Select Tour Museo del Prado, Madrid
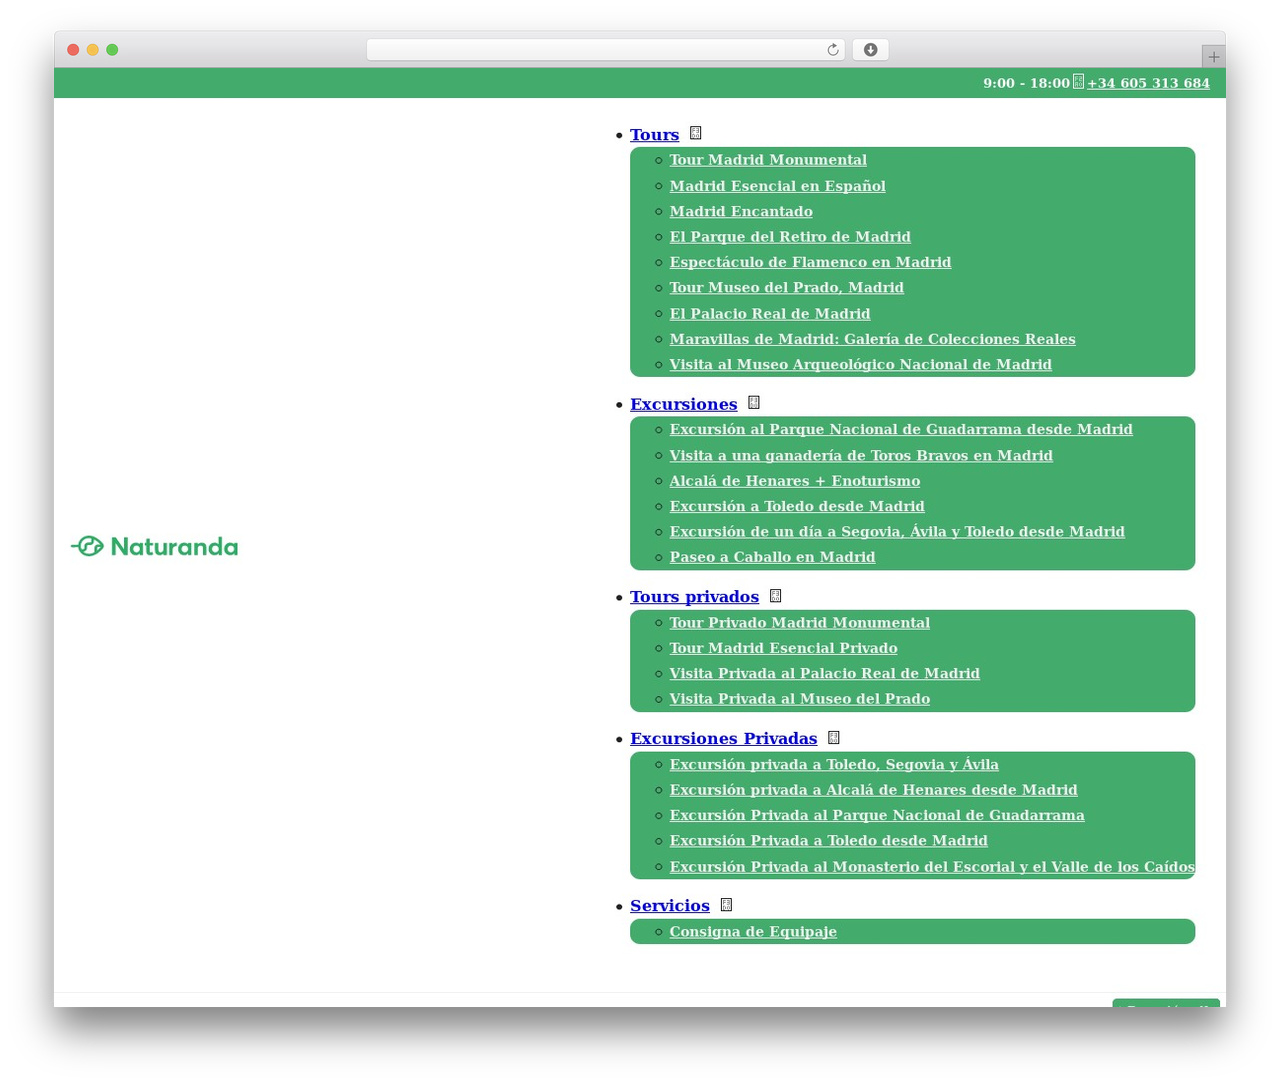The width and height of the screenshot is (1280, 1084). [786, 288]
